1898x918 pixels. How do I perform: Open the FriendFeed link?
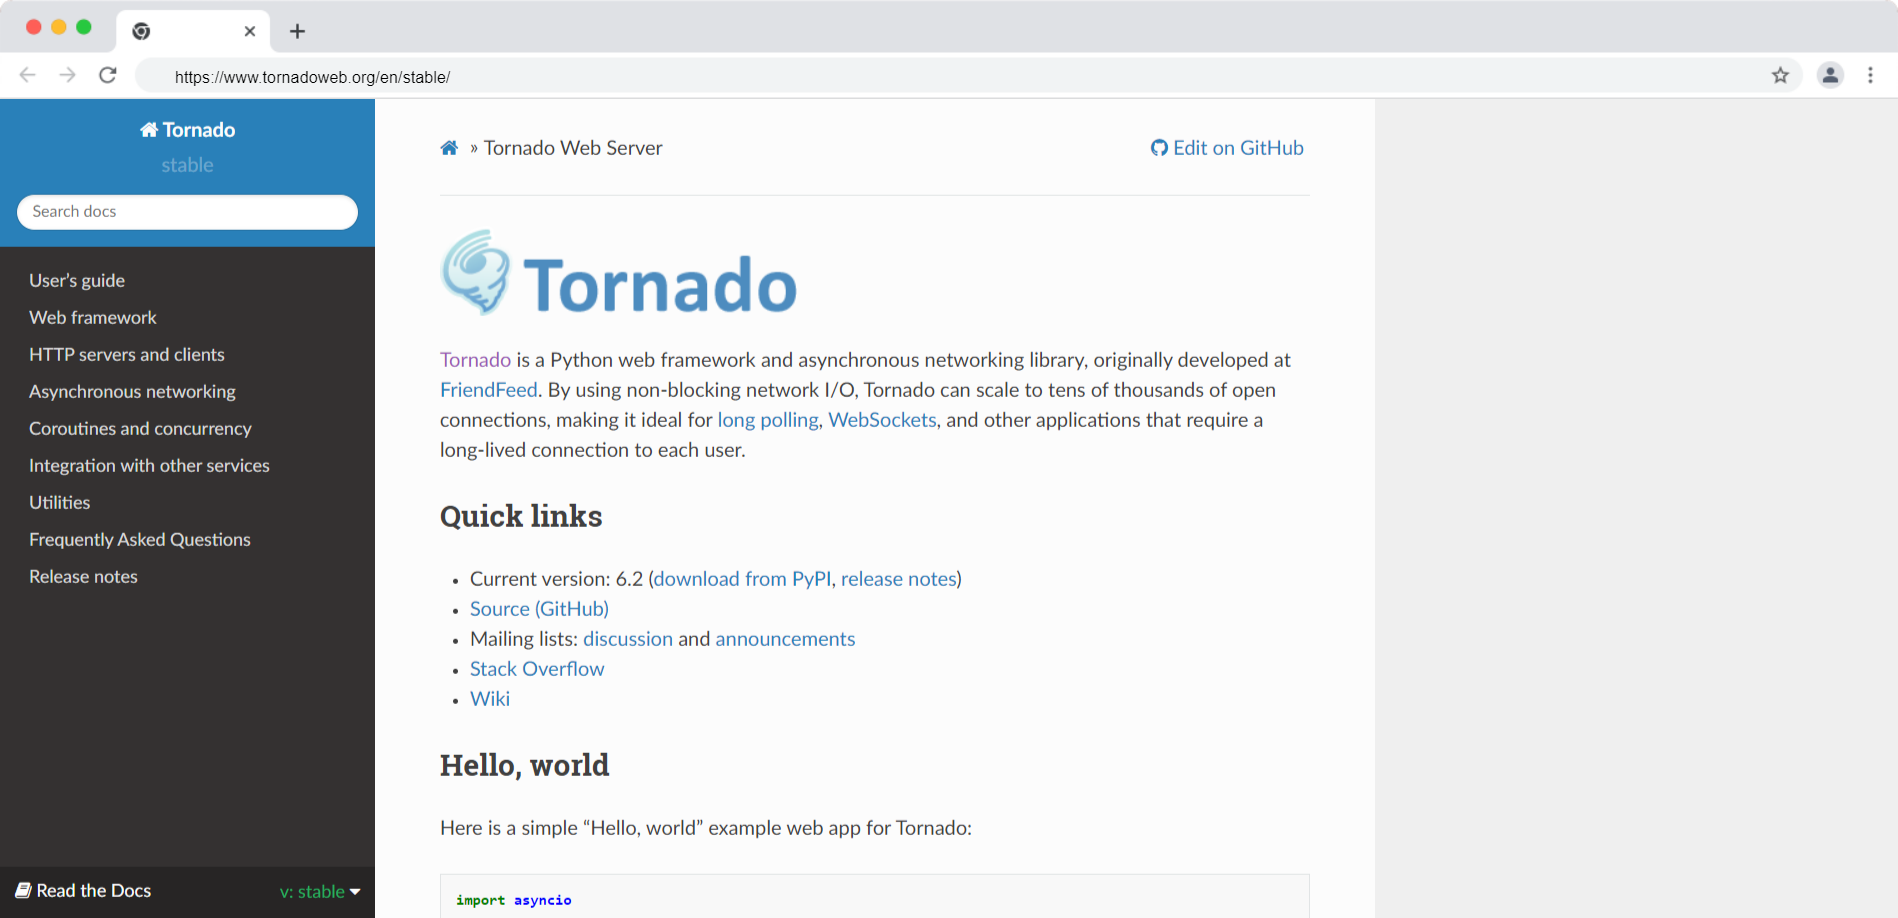point(489,390)
